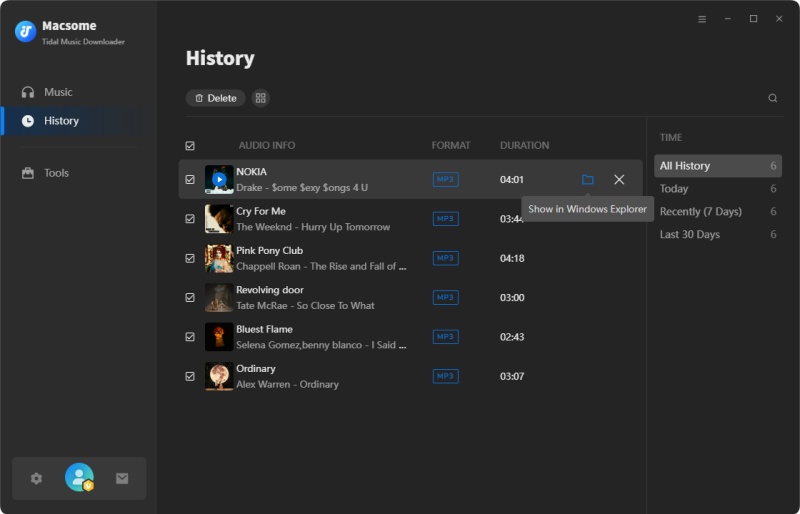Open the user account avatar
The width and height of the screenshot is (800, 514).
(x=79, y=477)
